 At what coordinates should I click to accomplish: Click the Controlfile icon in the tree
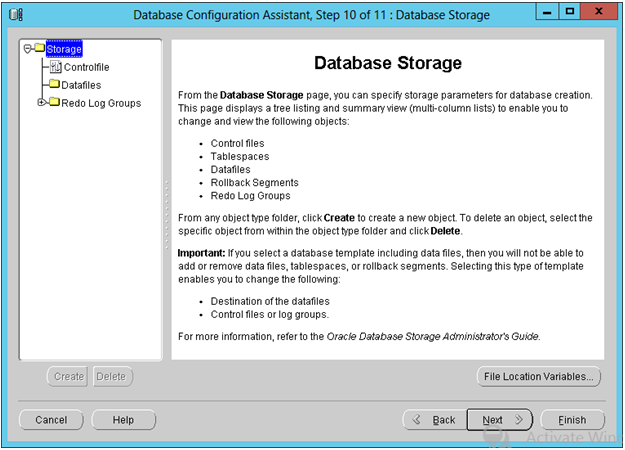click(x=54, y=67)
